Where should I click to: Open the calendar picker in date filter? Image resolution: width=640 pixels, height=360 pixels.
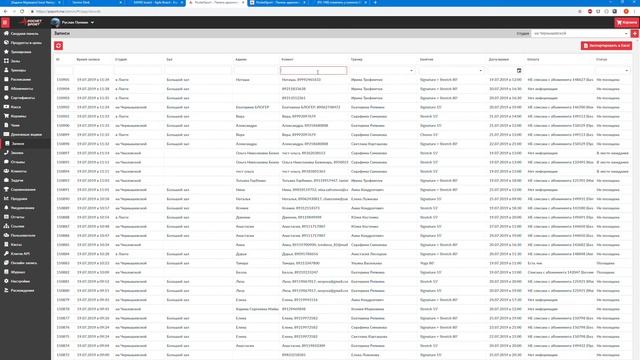pos(519,71)
